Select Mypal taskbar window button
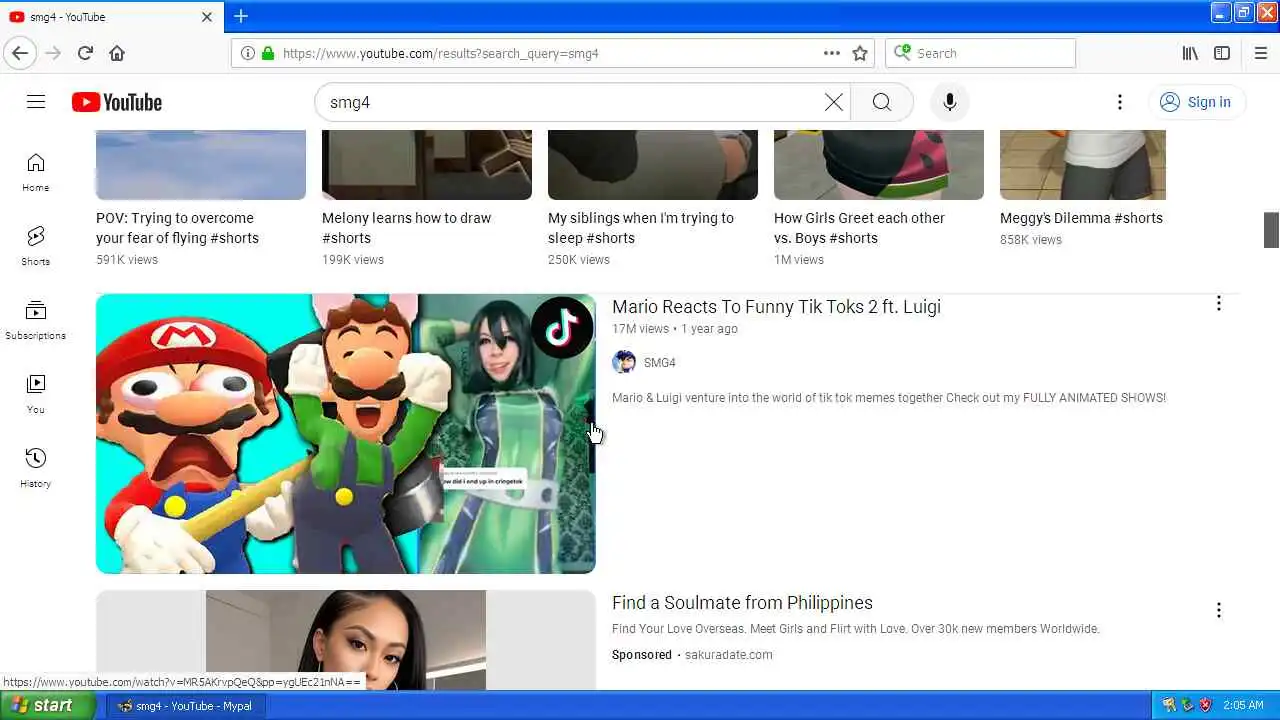The image size is (1280, 720). click(185, 705)
